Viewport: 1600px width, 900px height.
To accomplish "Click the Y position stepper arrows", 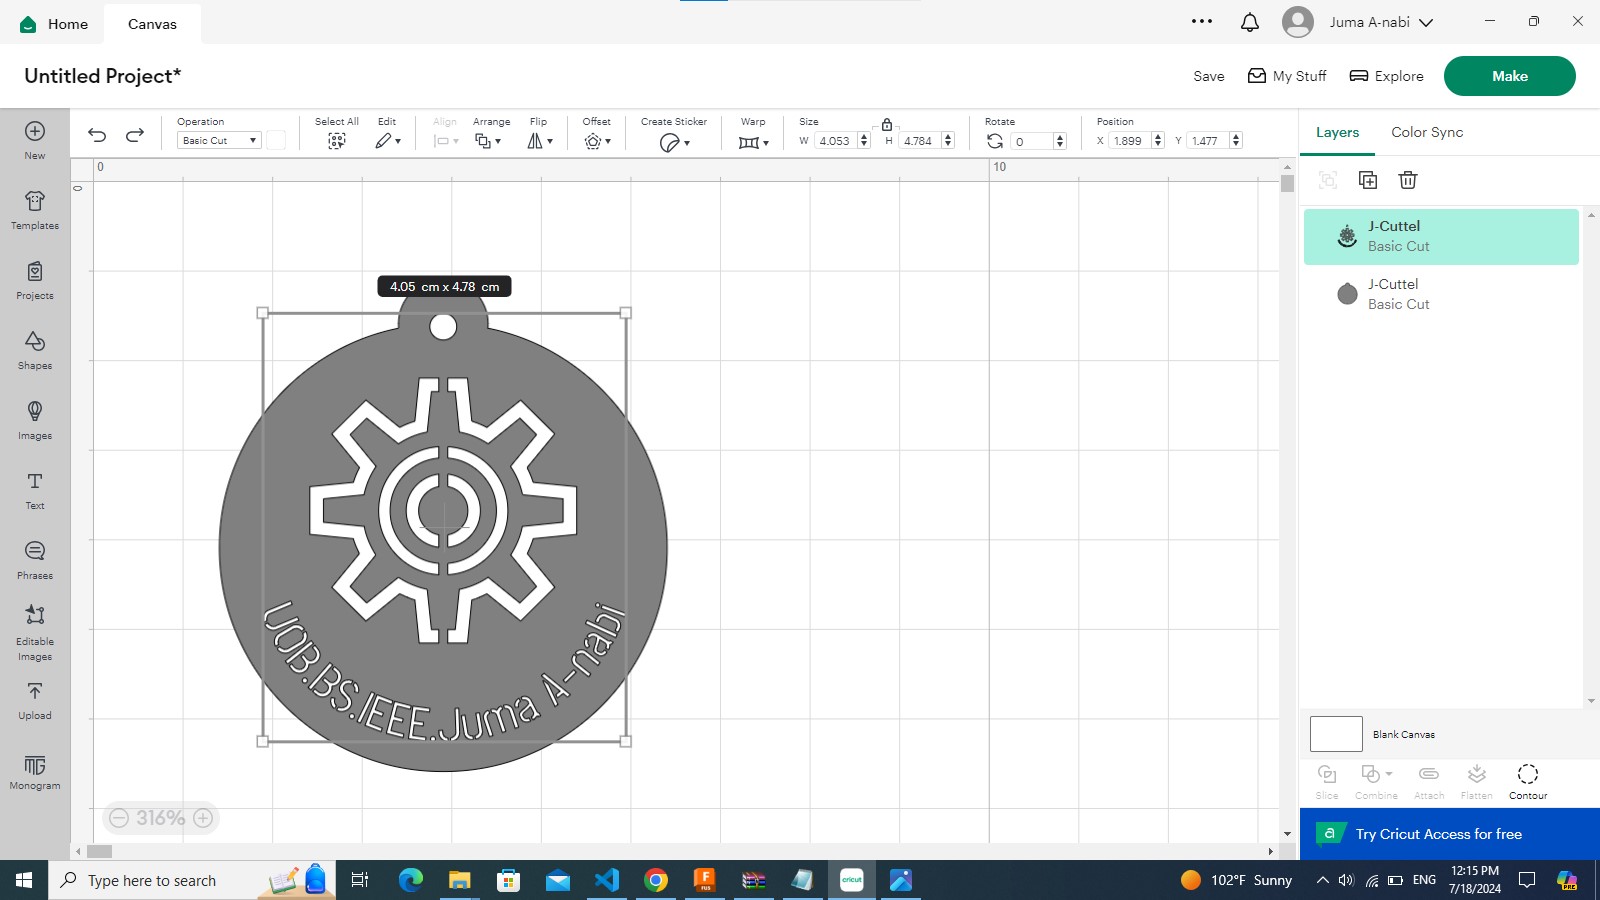I will pos(1236,141).
